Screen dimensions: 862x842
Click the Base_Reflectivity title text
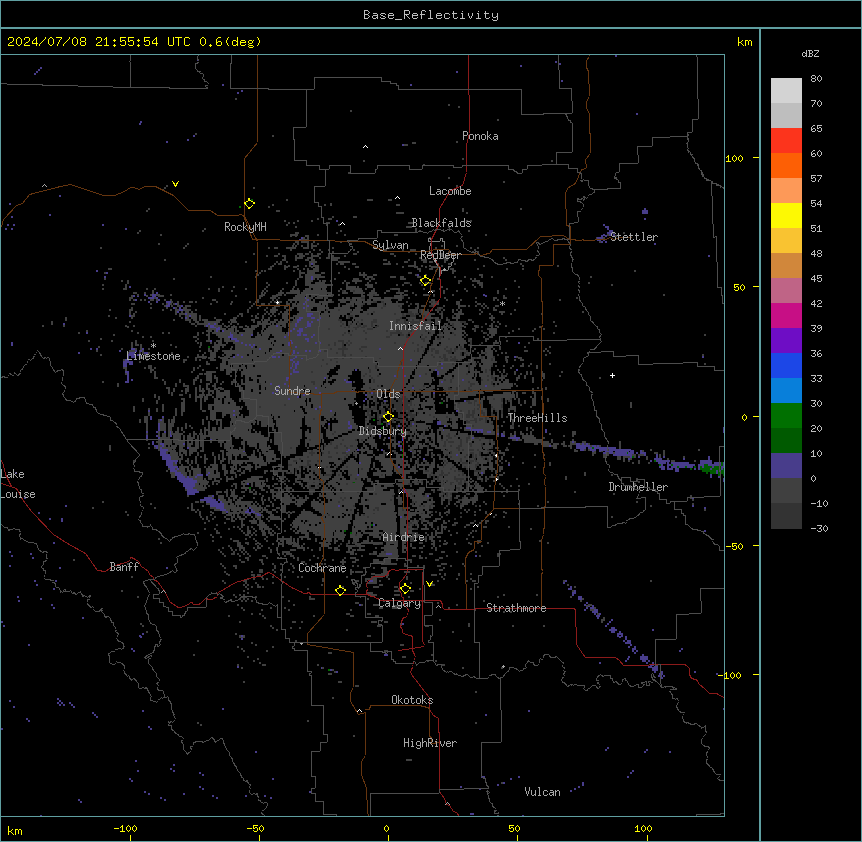(431, 15)
